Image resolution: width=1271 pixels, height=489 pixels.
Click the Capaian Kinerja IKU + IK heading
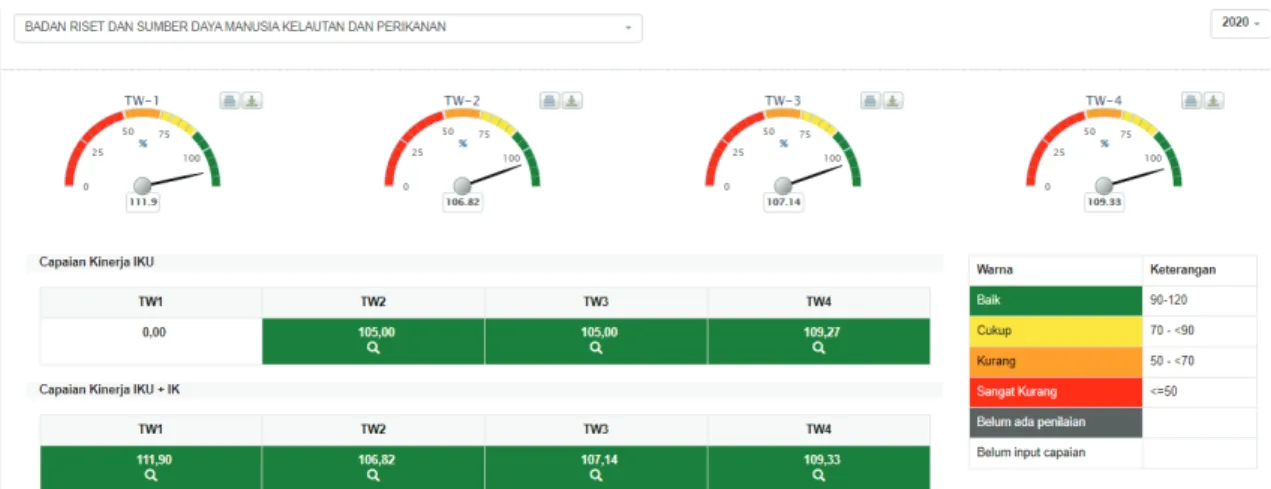pos(110,389)
